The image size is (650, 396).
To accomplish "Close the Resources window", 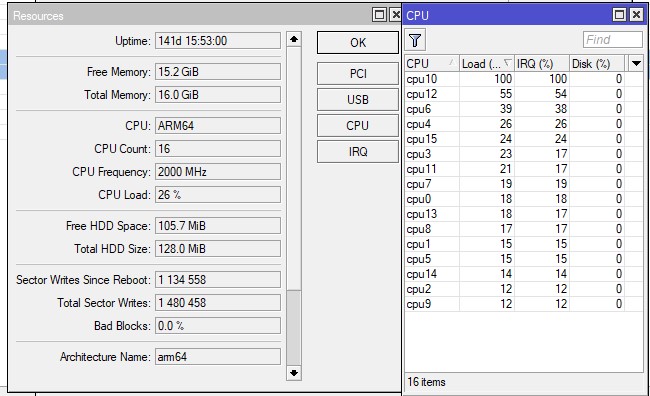I will 396,15.
